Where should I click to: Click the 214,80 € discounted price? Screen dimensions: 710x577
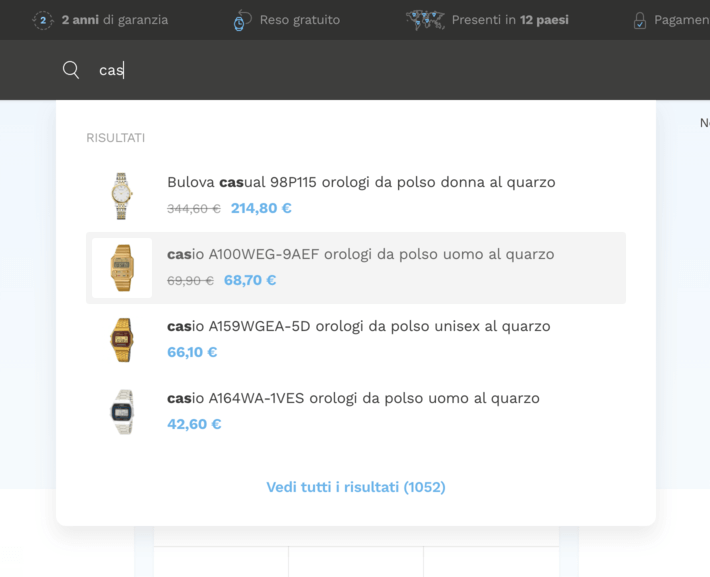[x=261, y=208]
